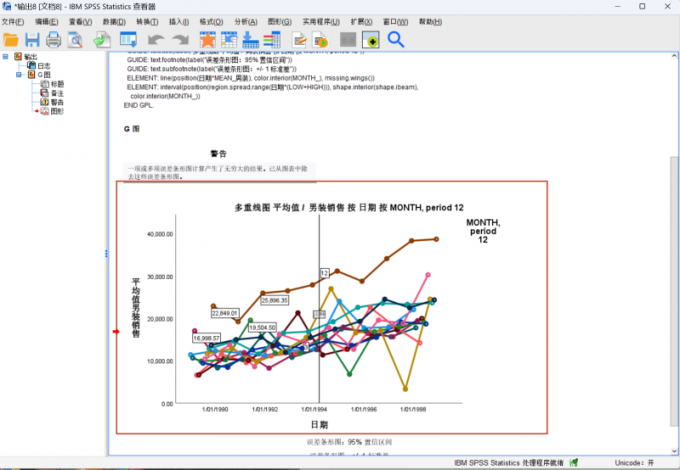Click the Go to Data star icon
680x470 pixels.
click(208, 40)
